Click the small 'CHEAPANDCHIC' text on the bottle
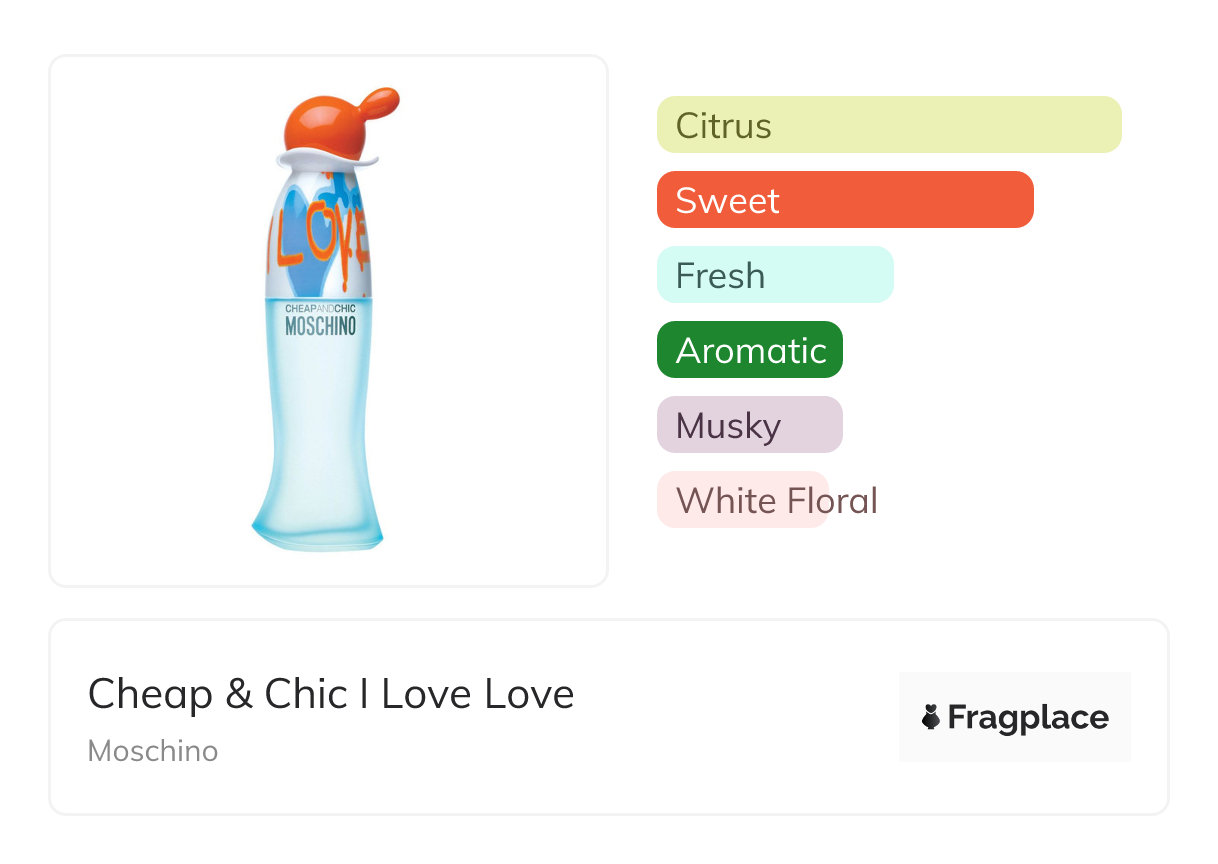 coord(320,309)
